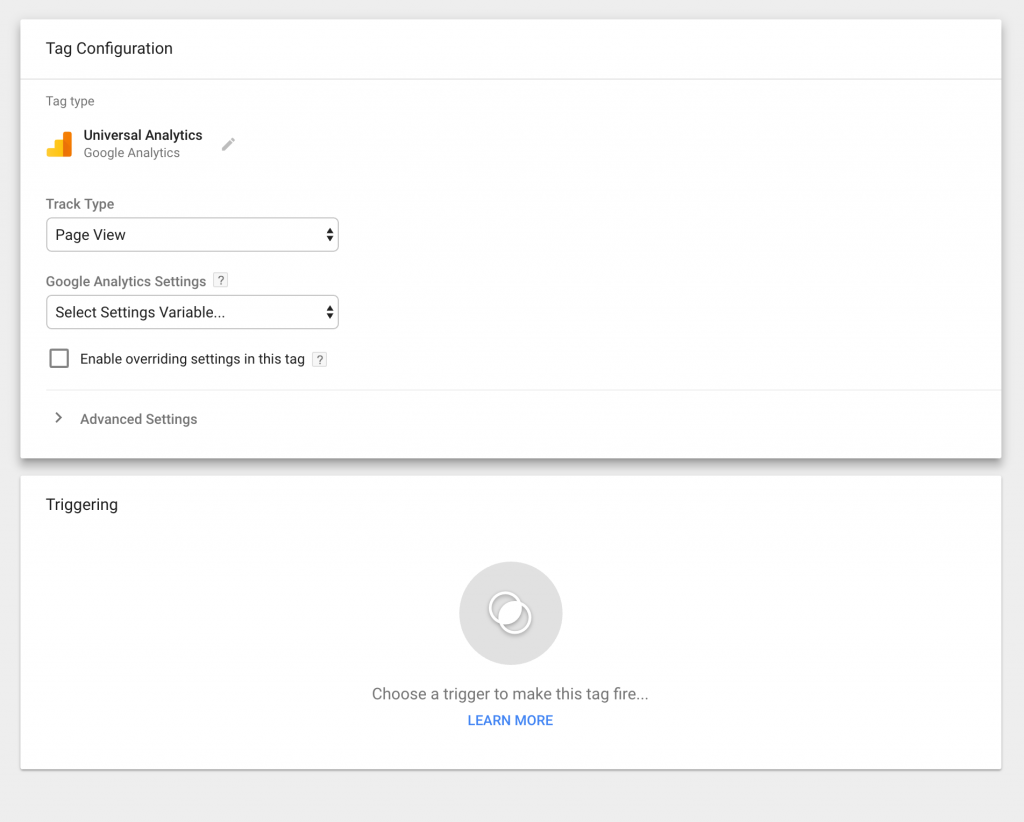Expand the Advanced Settings section label
Viewport: 1024px width, 822px height.
click(x=138, y=419)
